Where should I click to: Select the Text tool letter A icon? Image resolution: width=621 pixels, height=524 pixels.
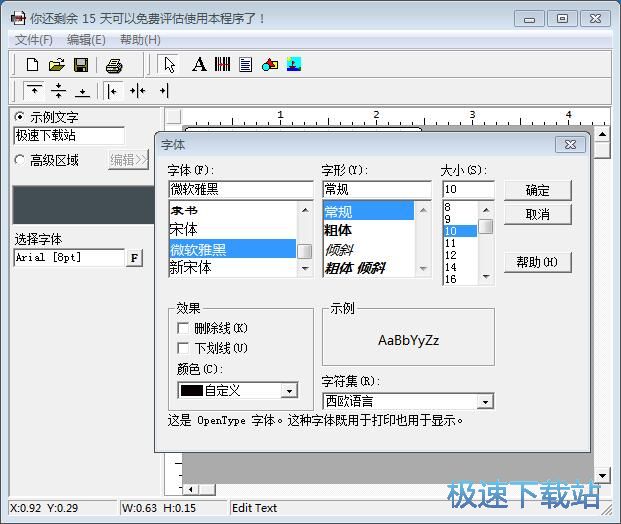point(198,65)
